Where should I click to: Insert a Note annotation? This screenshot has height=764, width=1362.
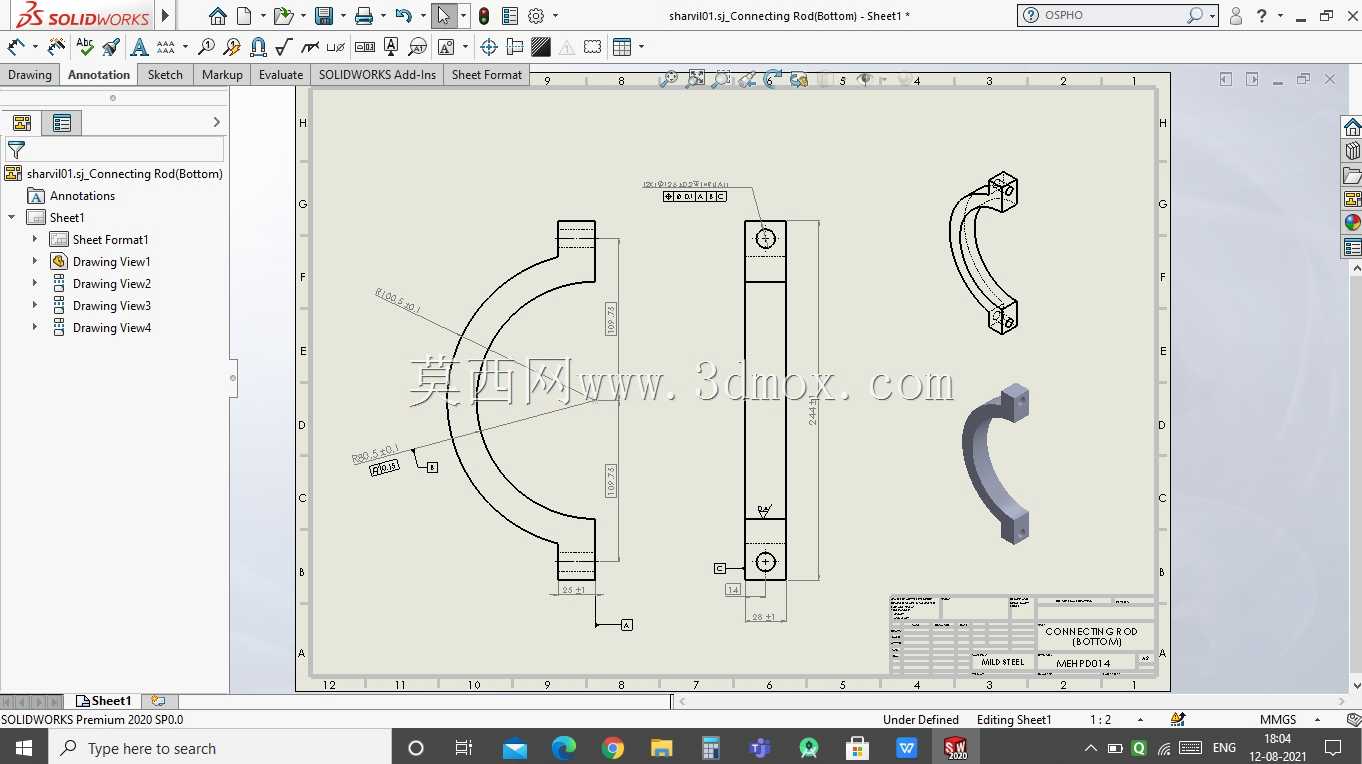point(139,47)
